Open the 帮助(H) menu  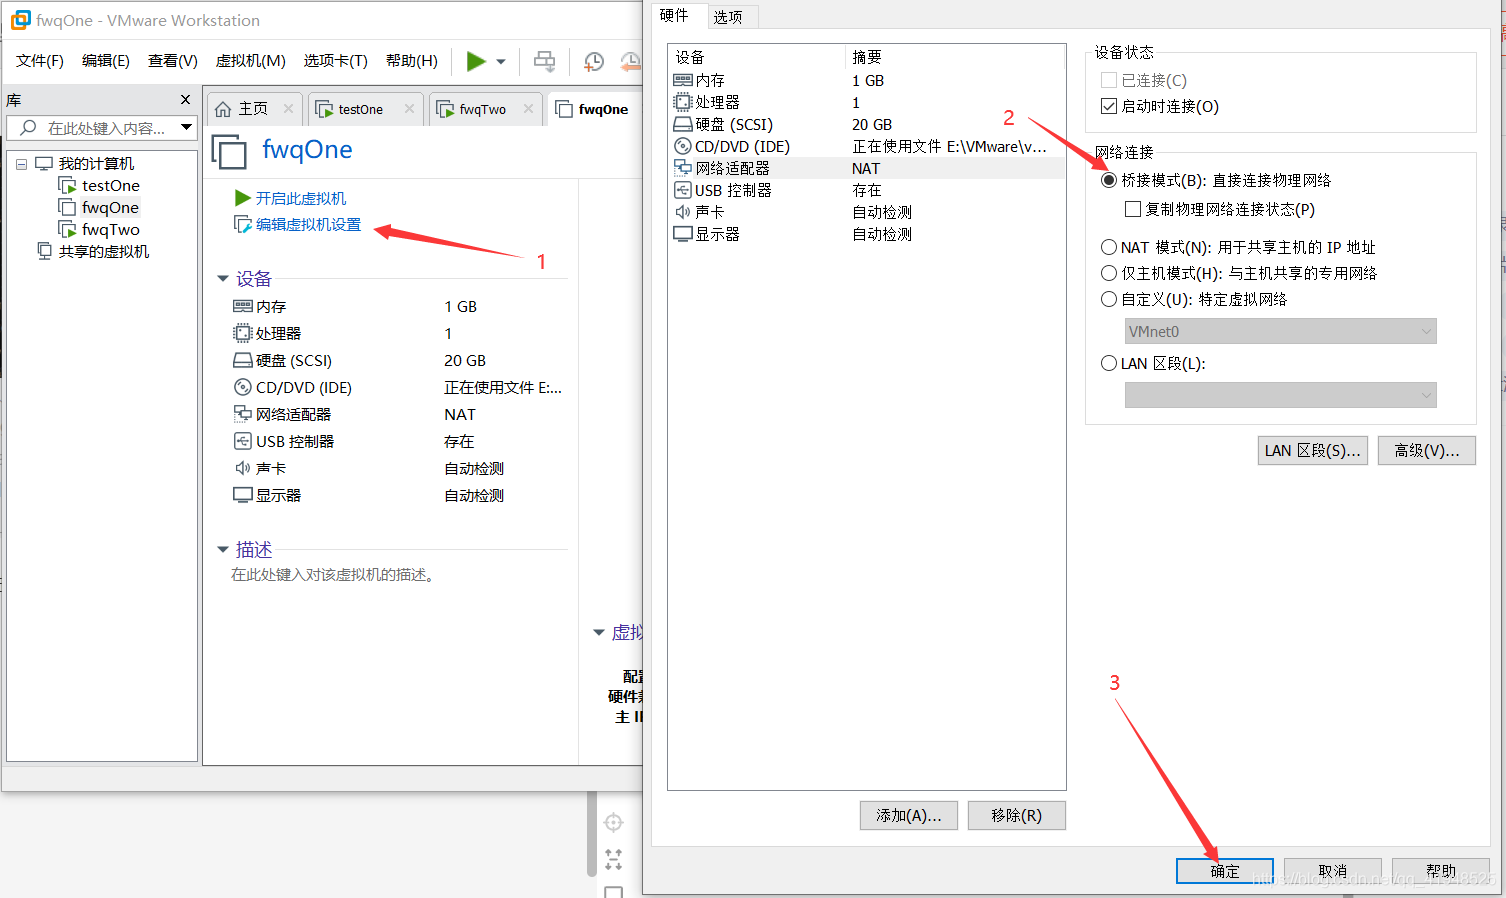point(412,61)
